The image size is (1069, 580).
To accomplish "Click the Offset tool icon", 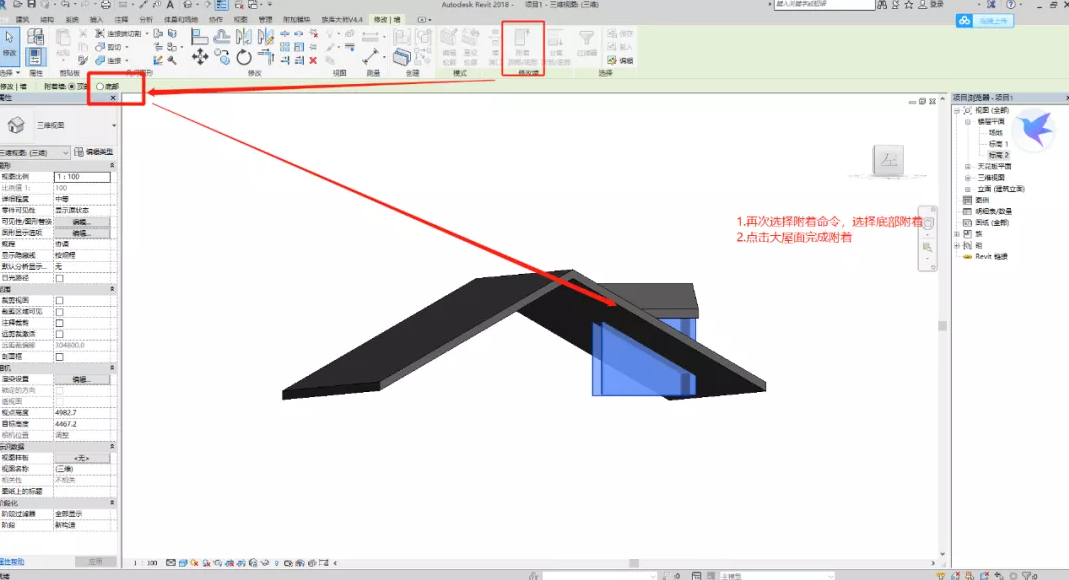I will click(x=222, y=37).
